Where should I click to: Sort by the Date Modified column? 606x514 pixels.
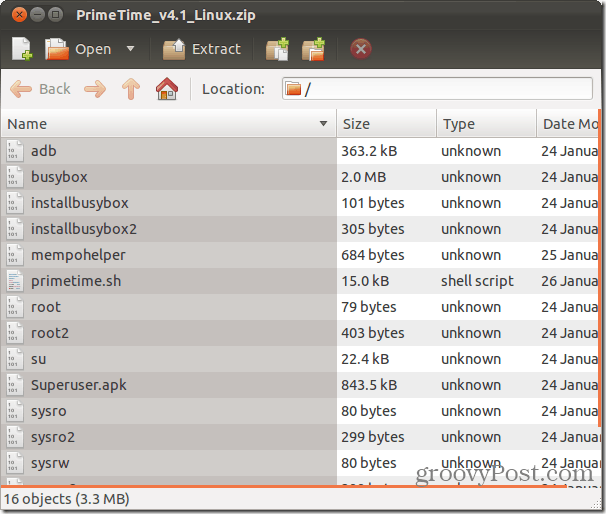coord(569,124)
